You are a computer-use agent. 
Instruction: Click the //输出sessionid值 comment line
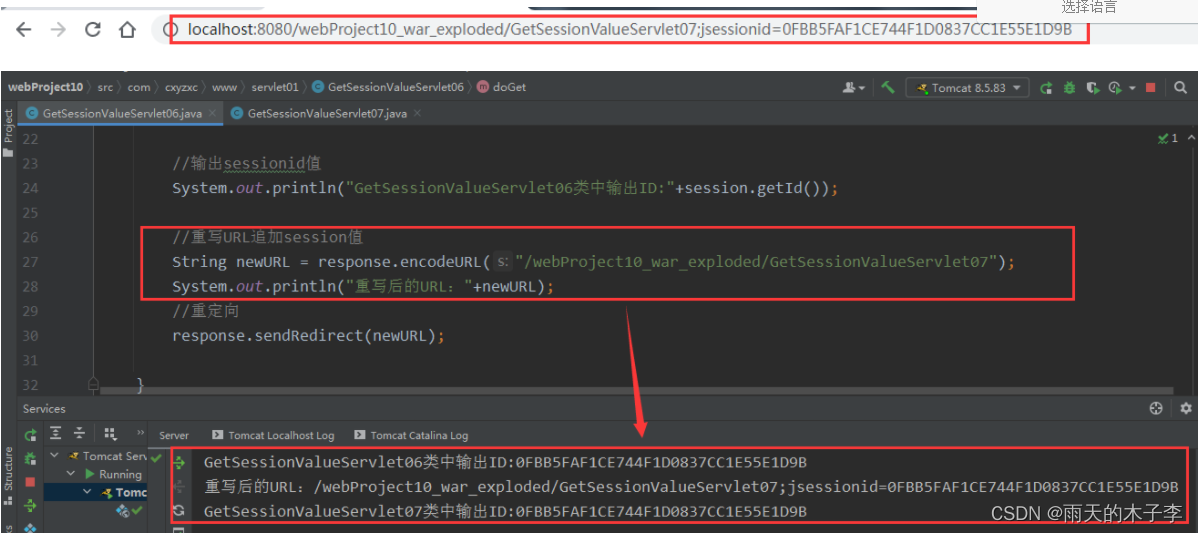246,163
